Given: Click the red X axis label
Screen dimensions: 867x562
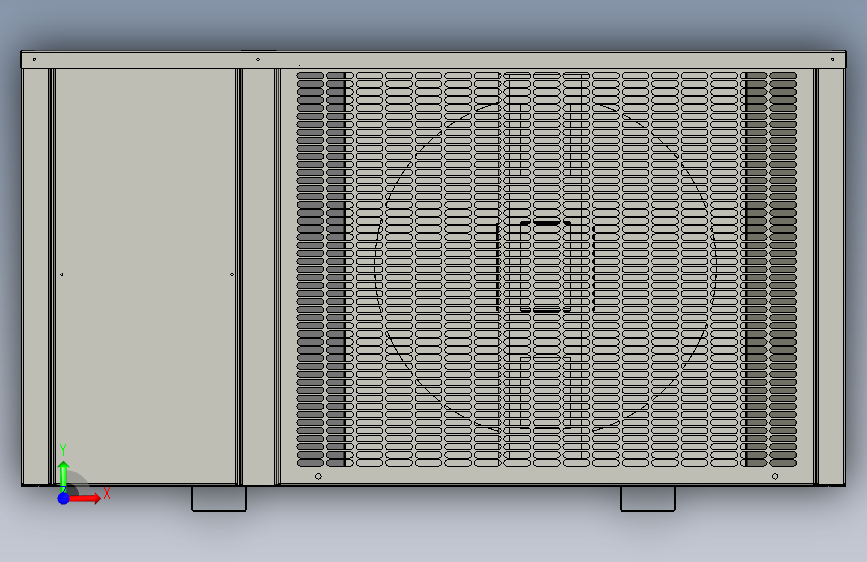Looking at the screenshot, I should coord(107,493).
